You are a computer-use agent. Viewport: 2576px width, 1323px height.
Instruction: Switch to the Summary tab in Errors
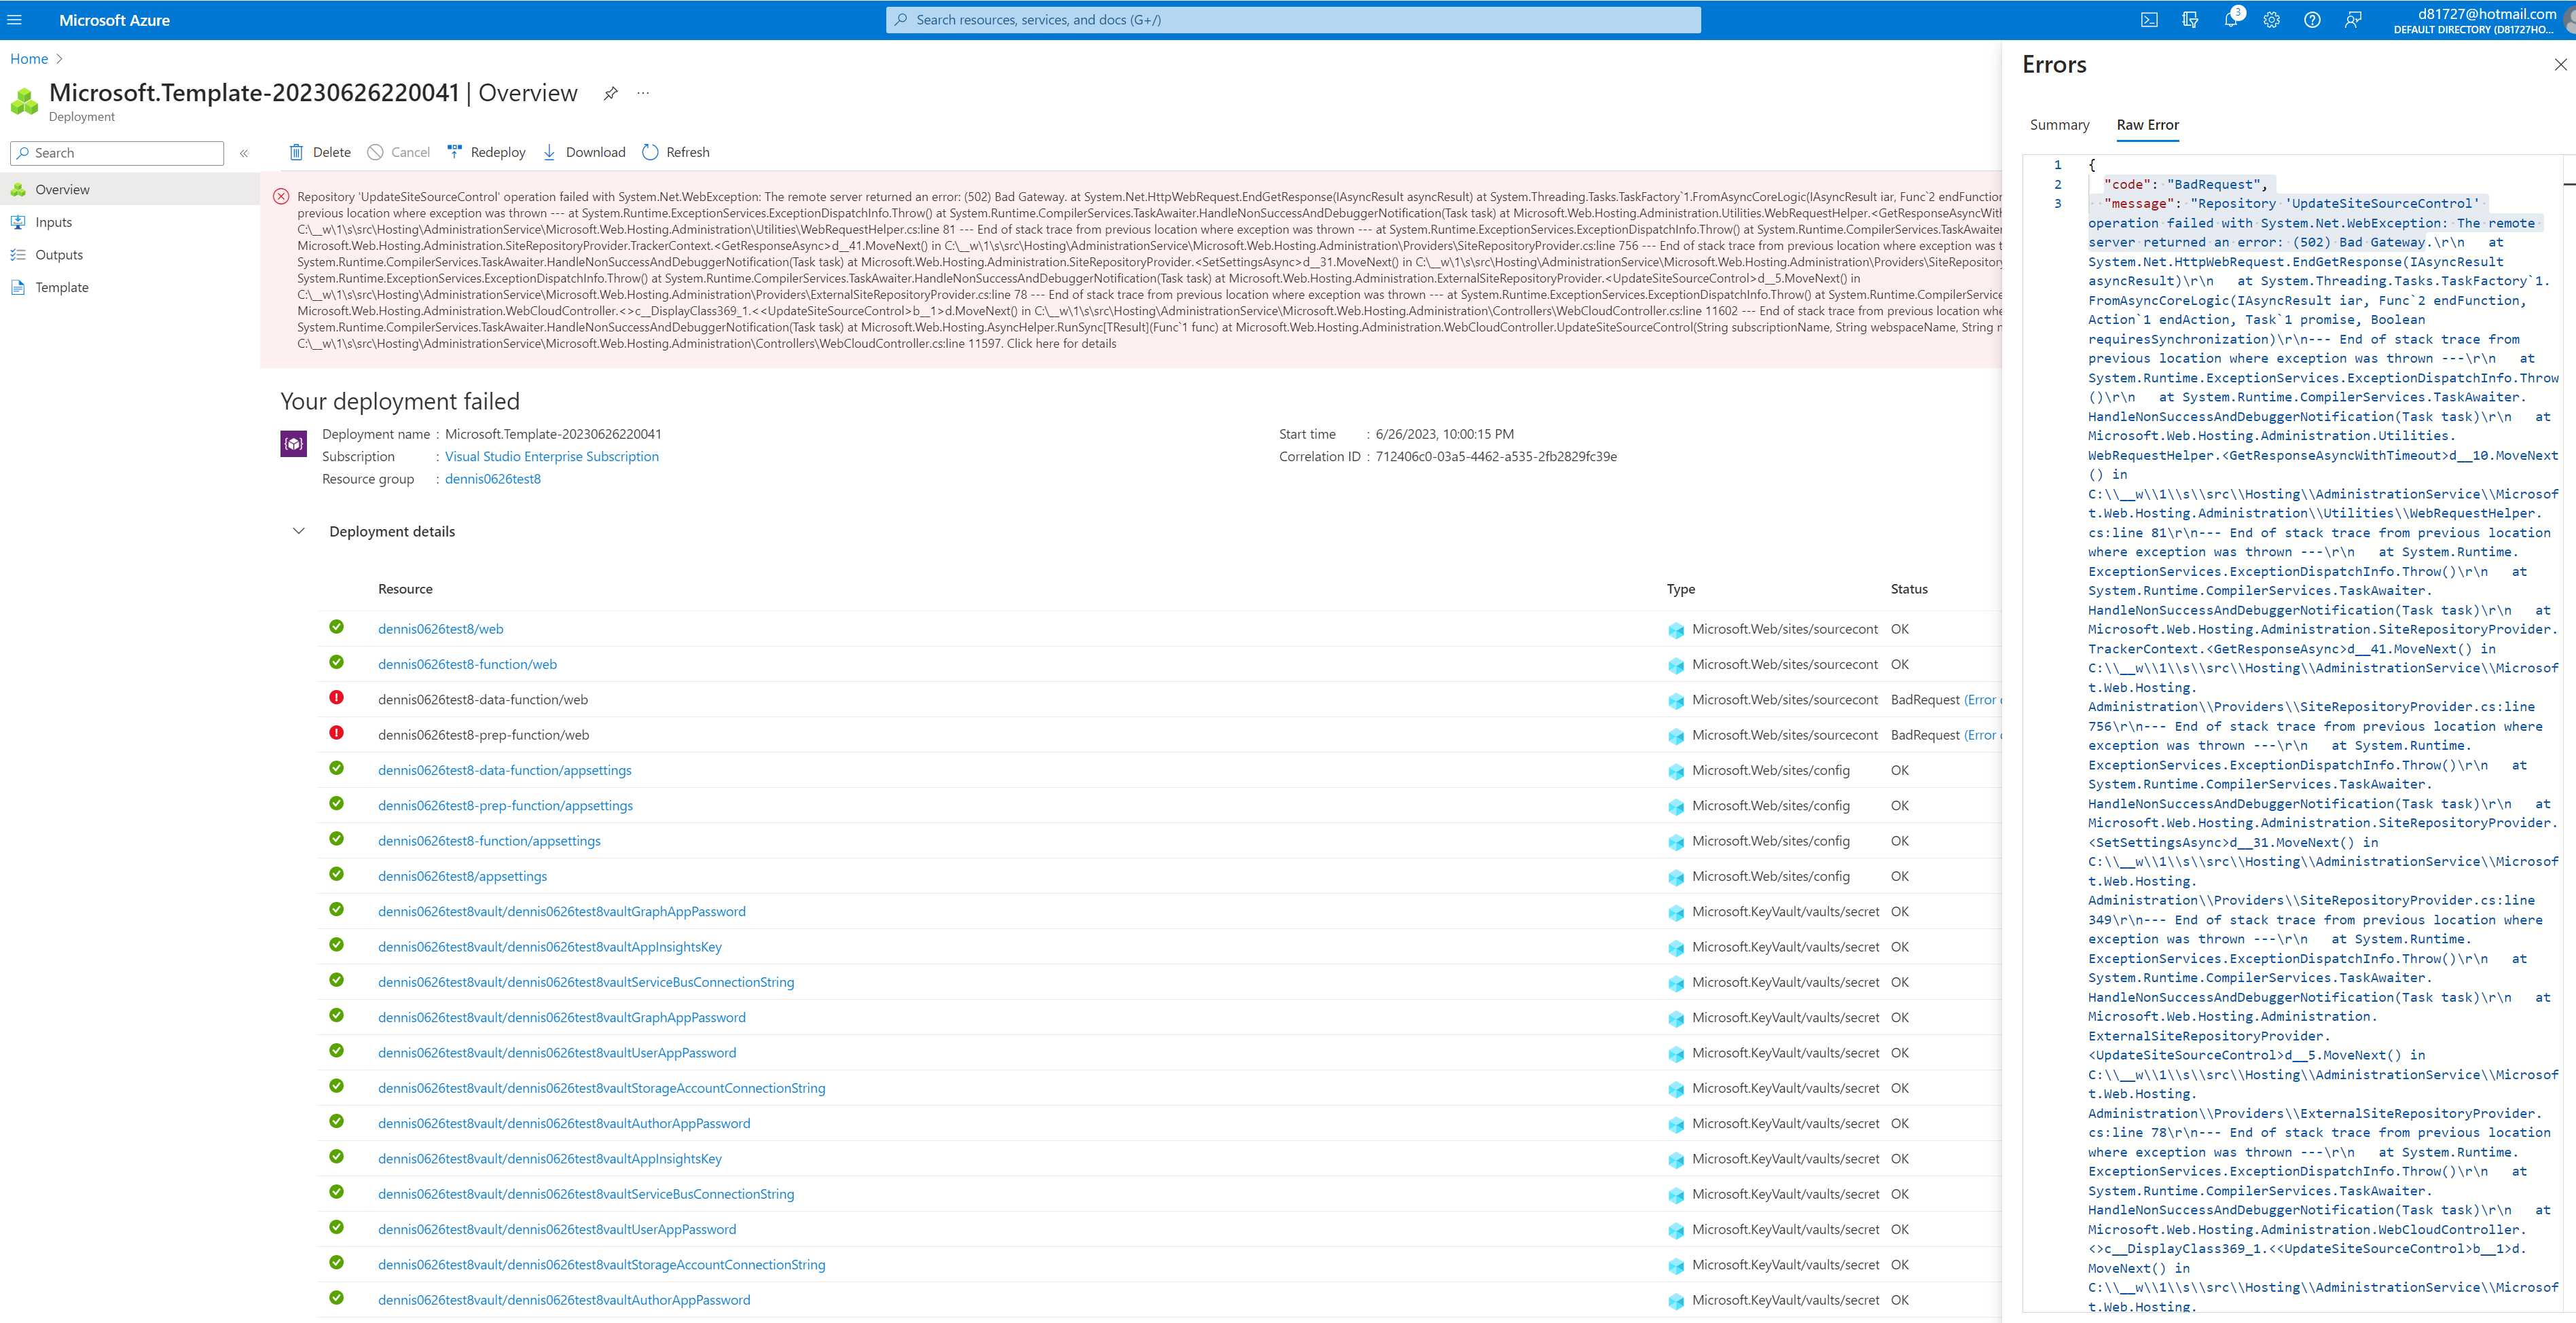click(2059, 125)
